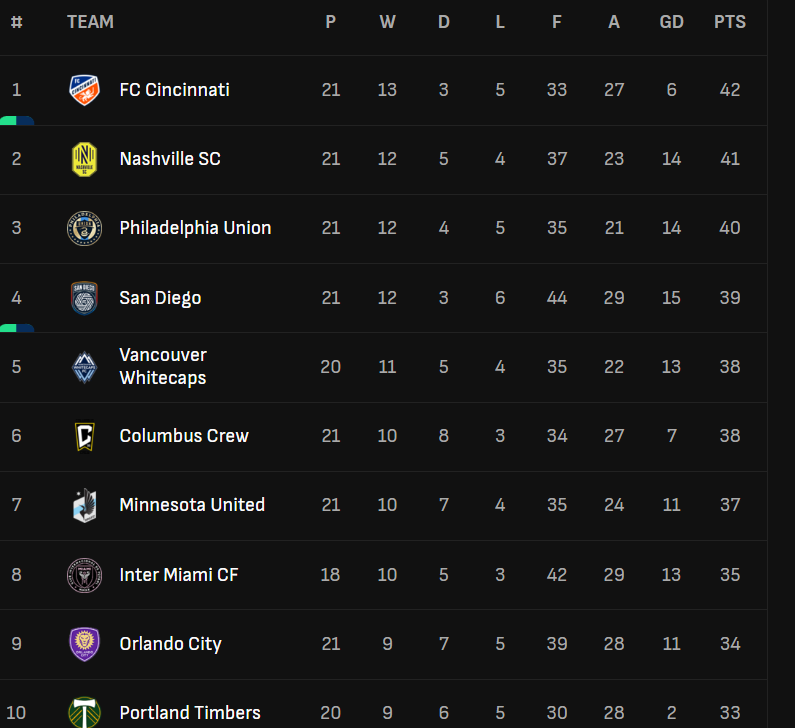Click the Vancouver Whitecaps crest icon

point(84,367)
